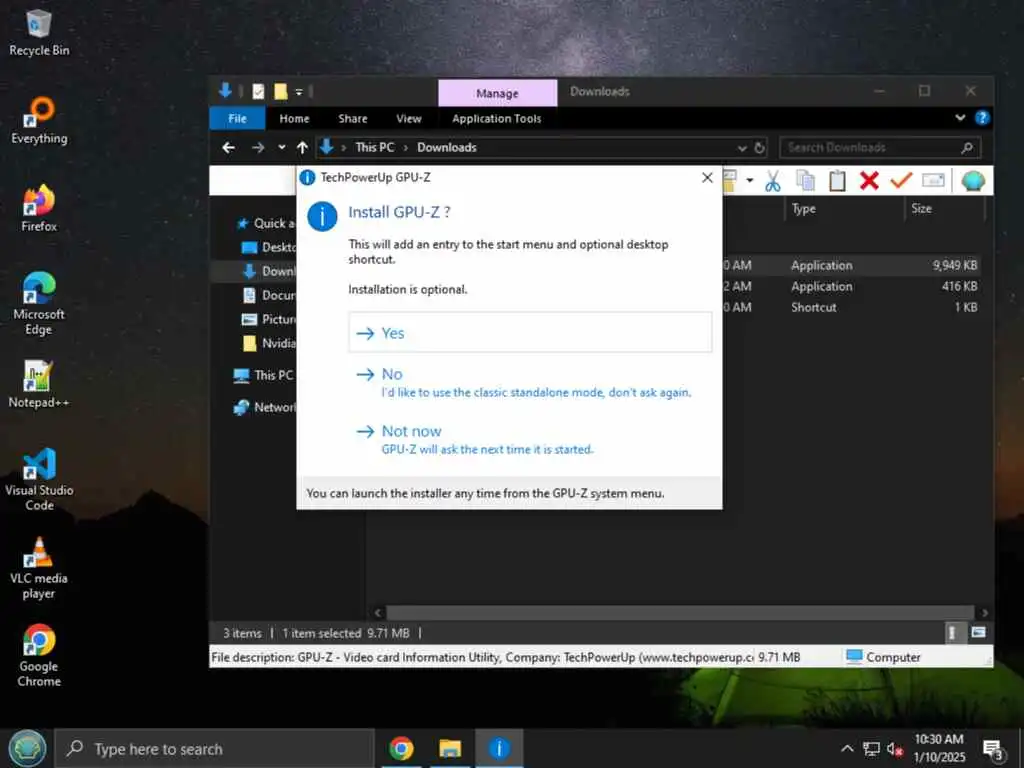1024x768 pixels.
Task: Click the horizontal scrollbar thumb
Action: 680,613
